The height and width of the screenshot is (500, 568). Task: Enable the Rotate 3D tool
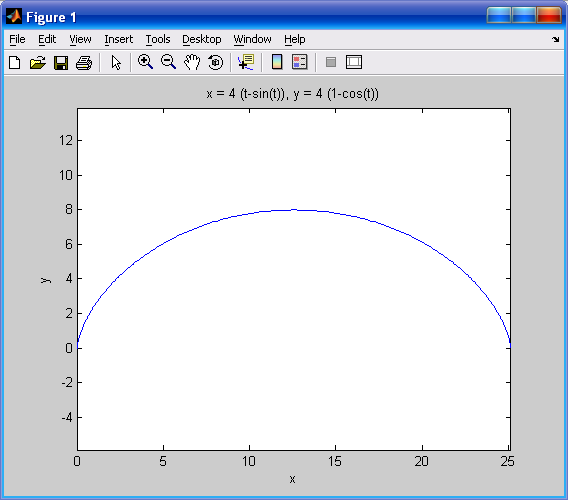pyautogui.click(x=216, y=62)
